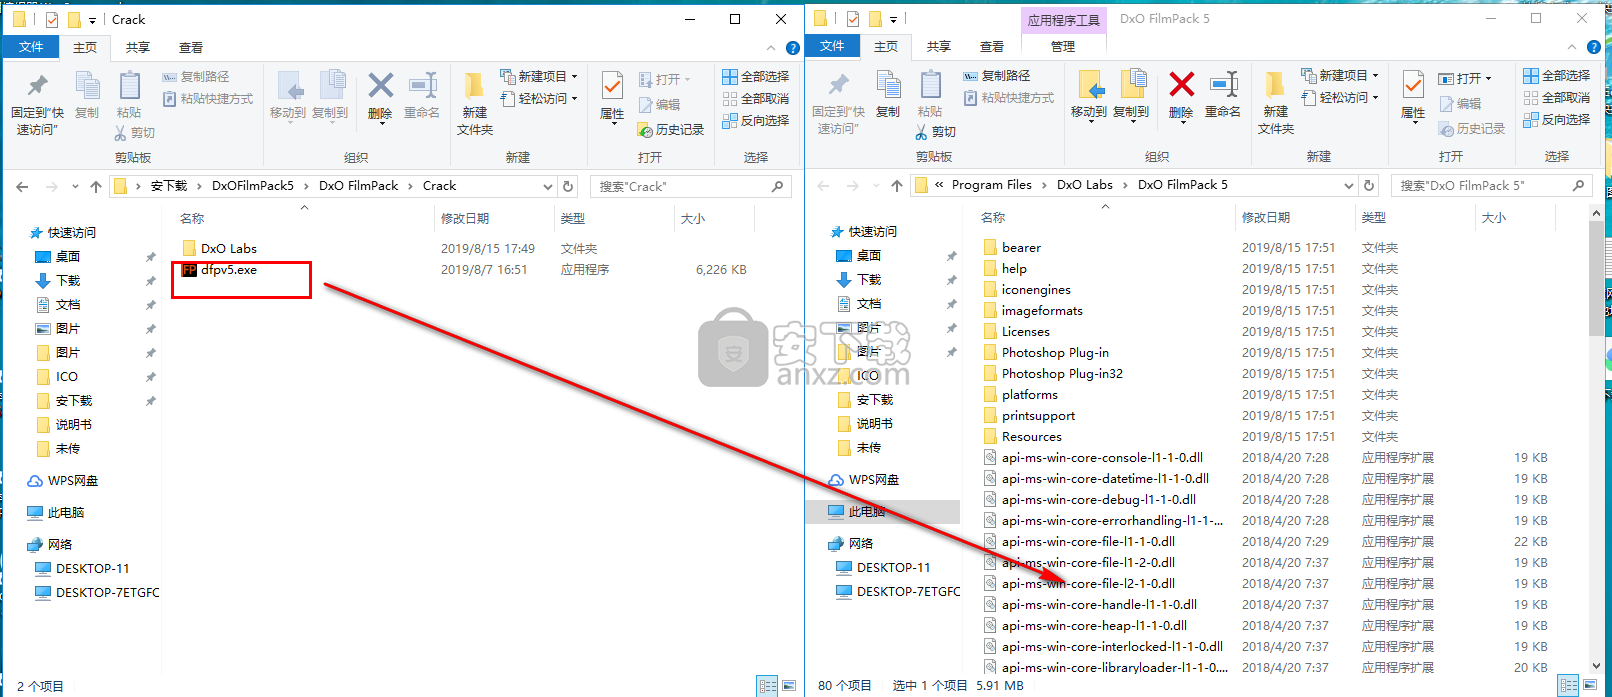Image resolution: width=1612 pixels, height=697 pixels.
Task: Select all items in Crack window
Action: point(755,76)
